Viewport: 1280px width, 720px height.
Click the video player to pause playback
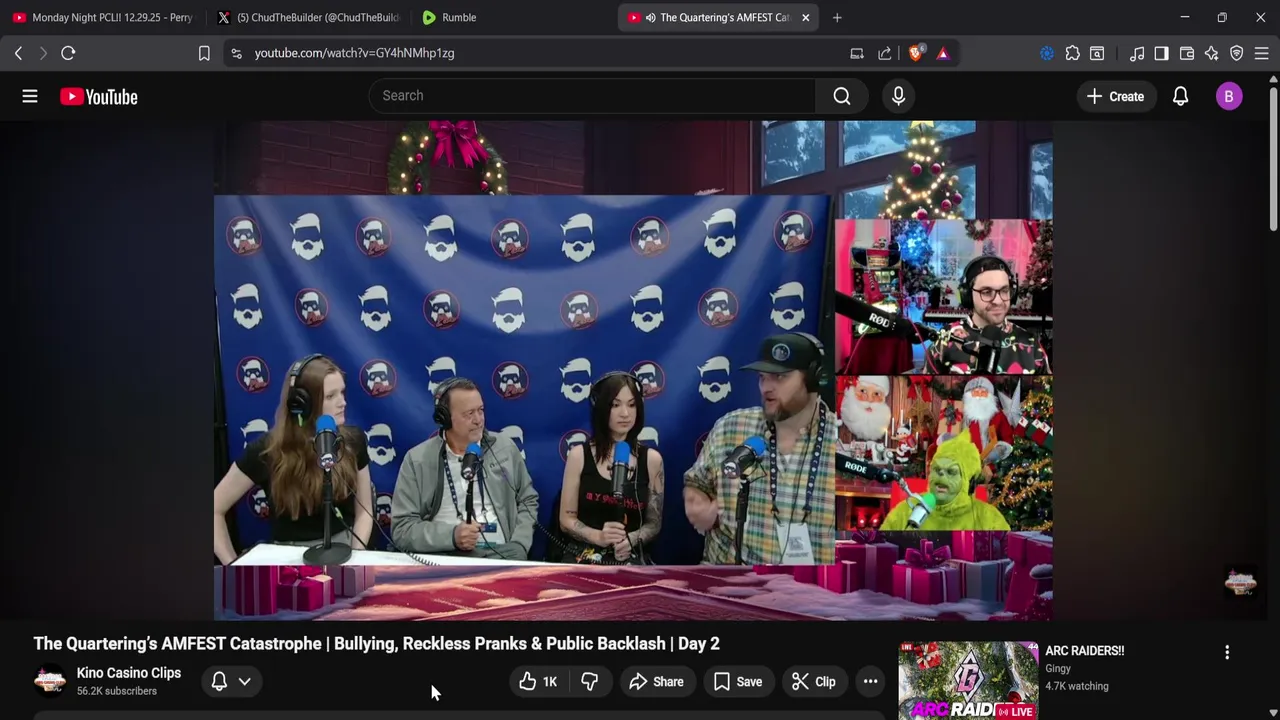(632, 370)
